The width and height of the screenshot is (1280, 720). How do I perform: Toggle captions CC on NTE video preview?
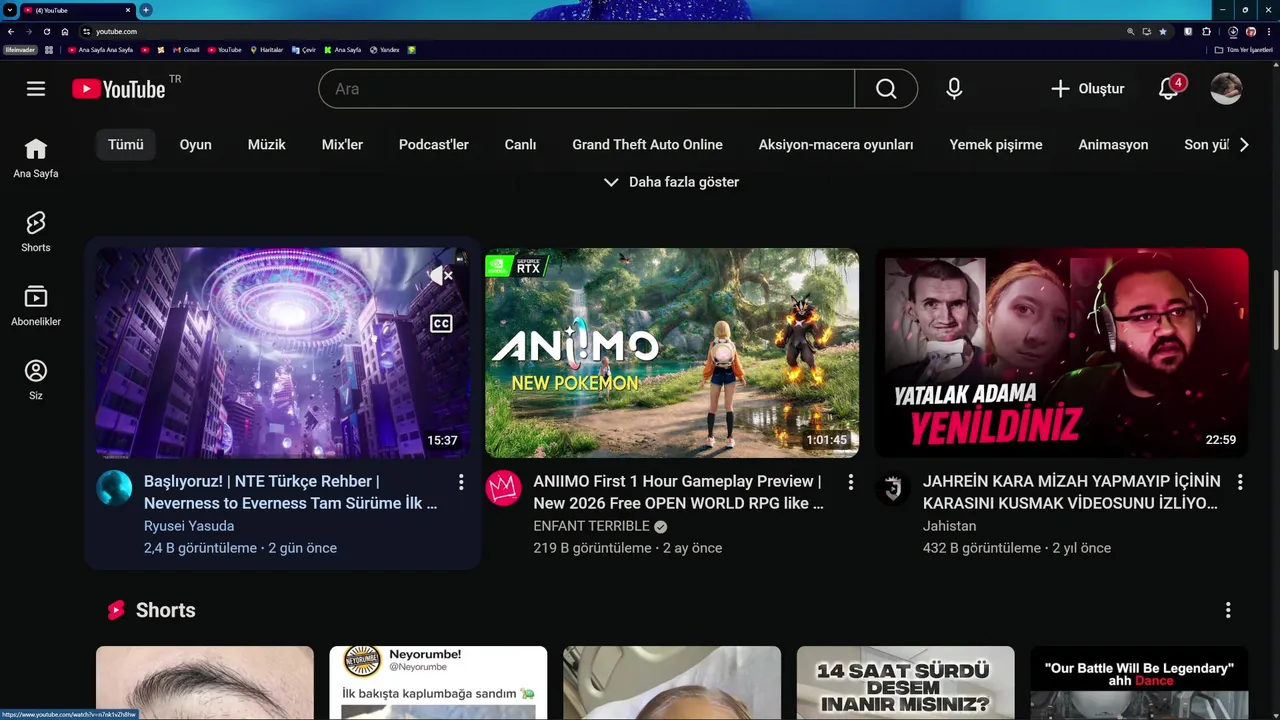pyautogui.click(x=441, y=323)
